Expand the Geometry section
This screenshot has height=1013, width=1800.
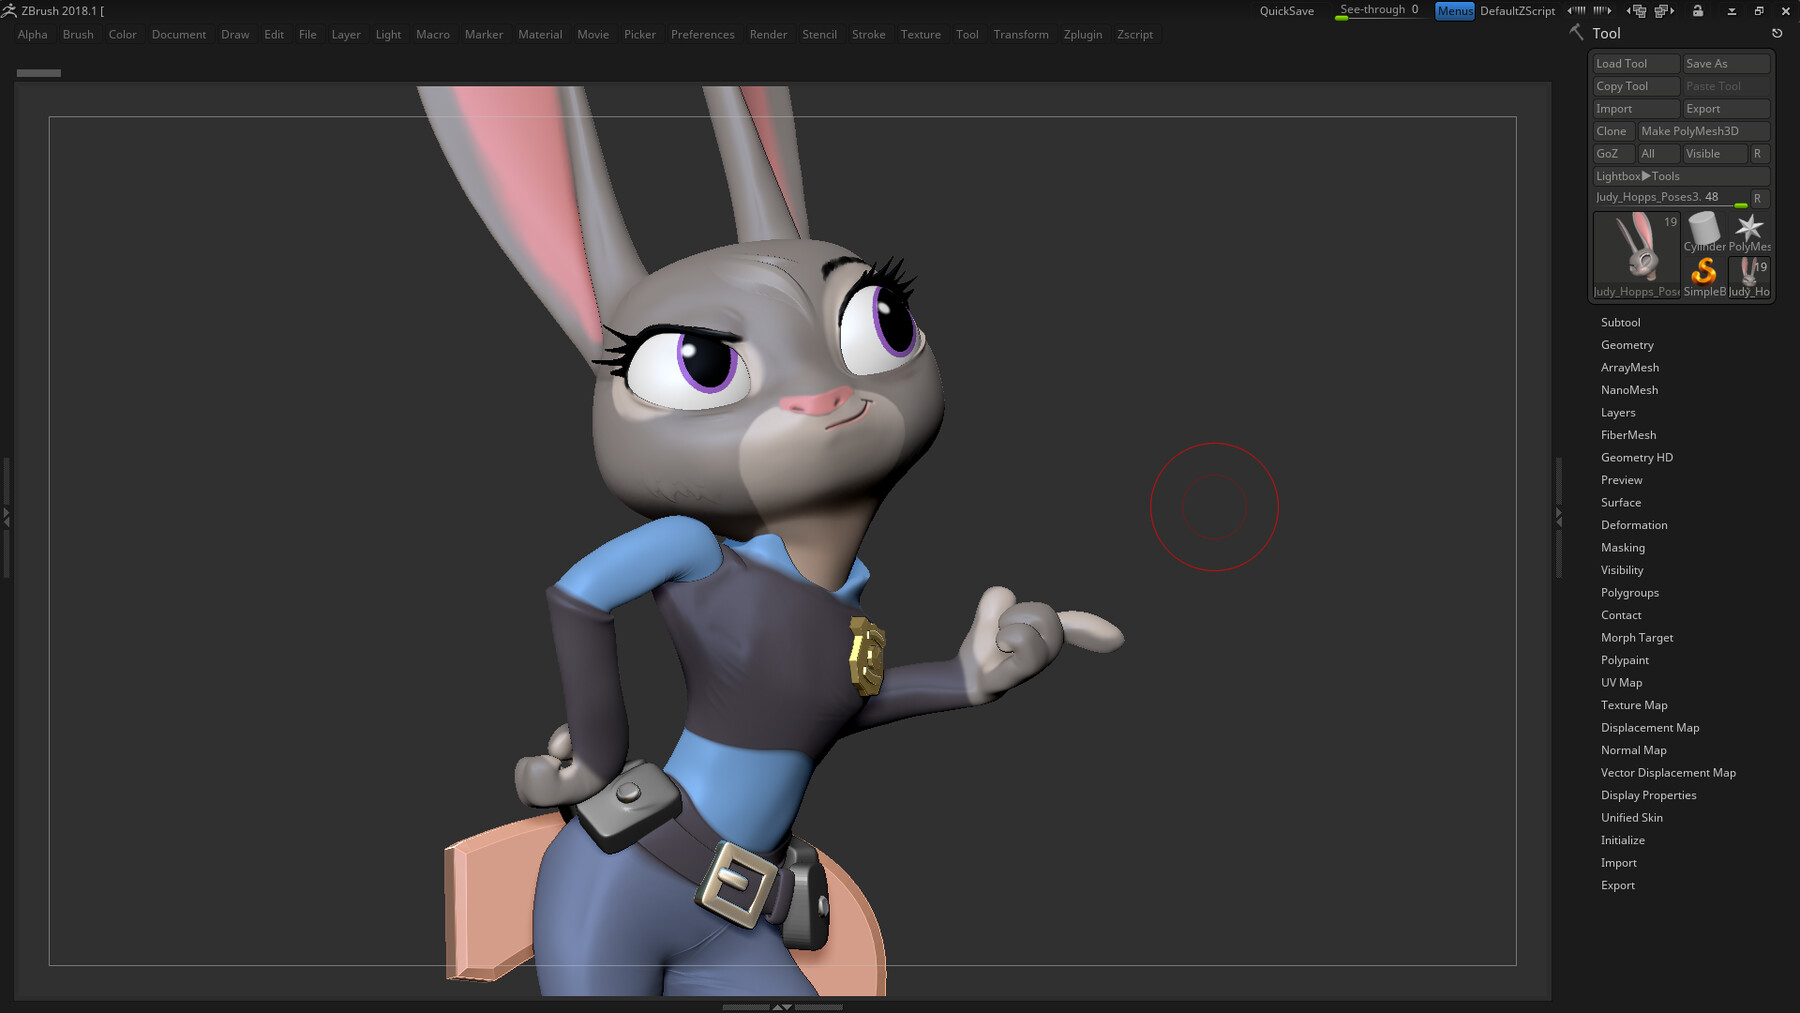[1627, 344]
